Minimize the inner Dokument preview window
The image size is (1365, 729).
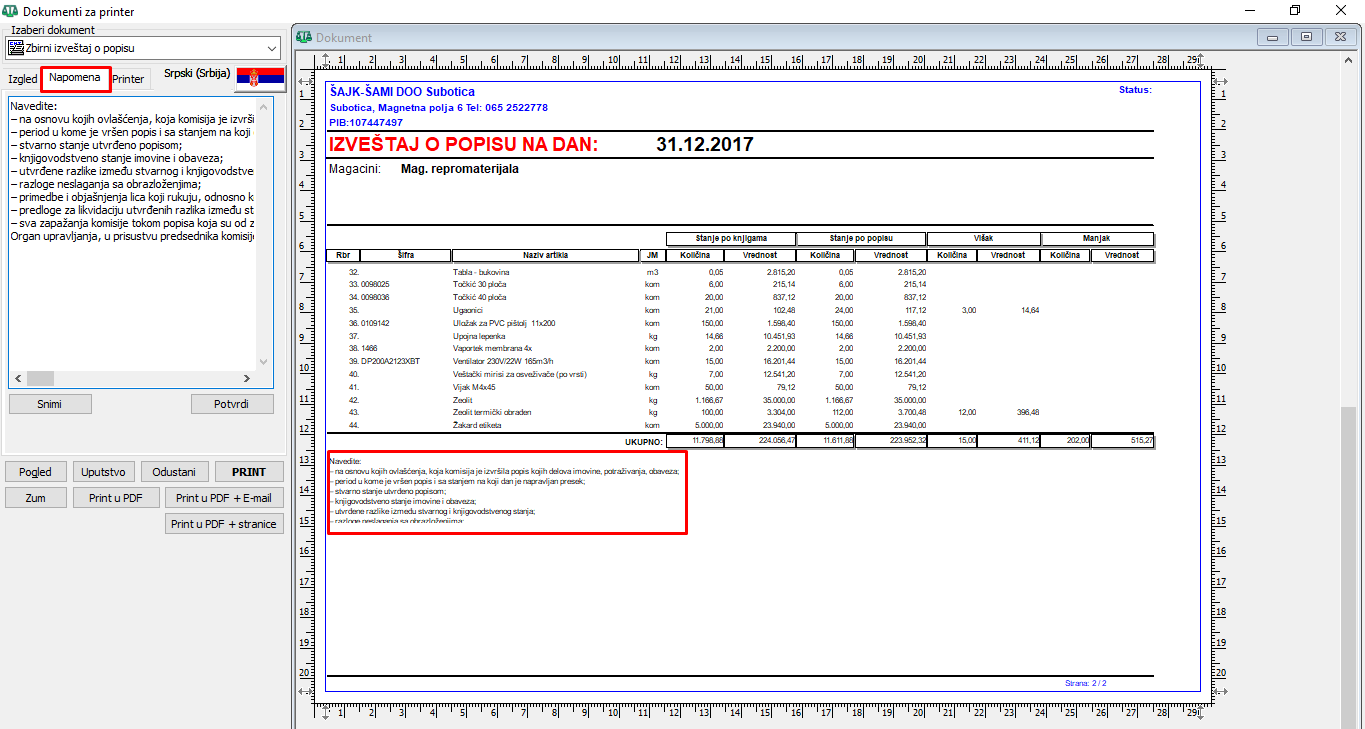(1273, 37)
